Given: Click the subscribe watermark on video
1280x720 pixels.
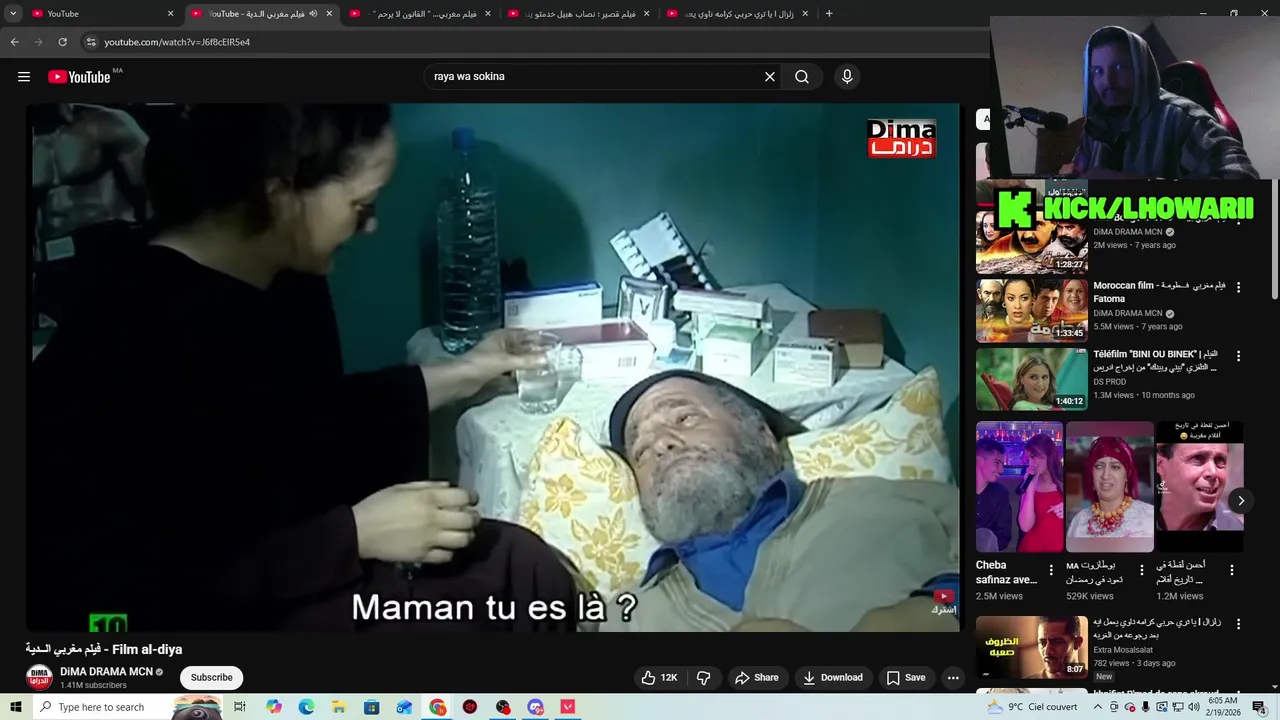Looking at the screenshot, I should coord(944,602).
